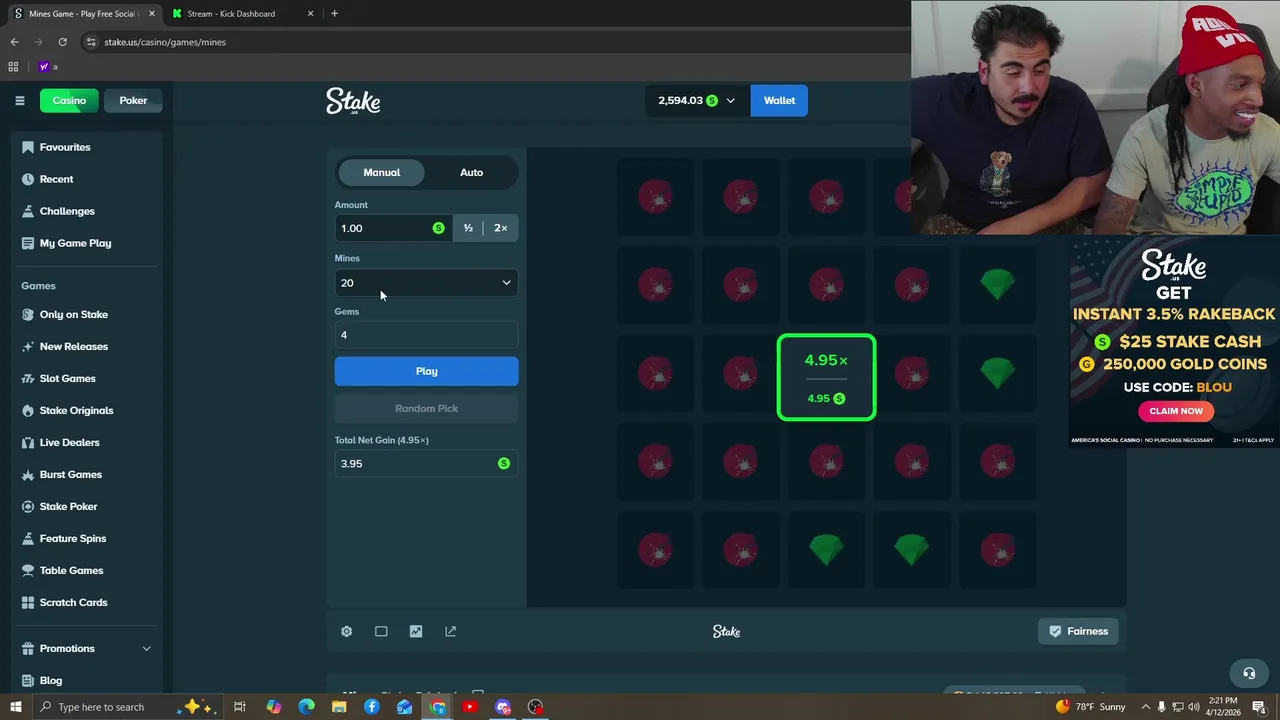Select Manual betting mode
1280x720 pixels.
381,172
